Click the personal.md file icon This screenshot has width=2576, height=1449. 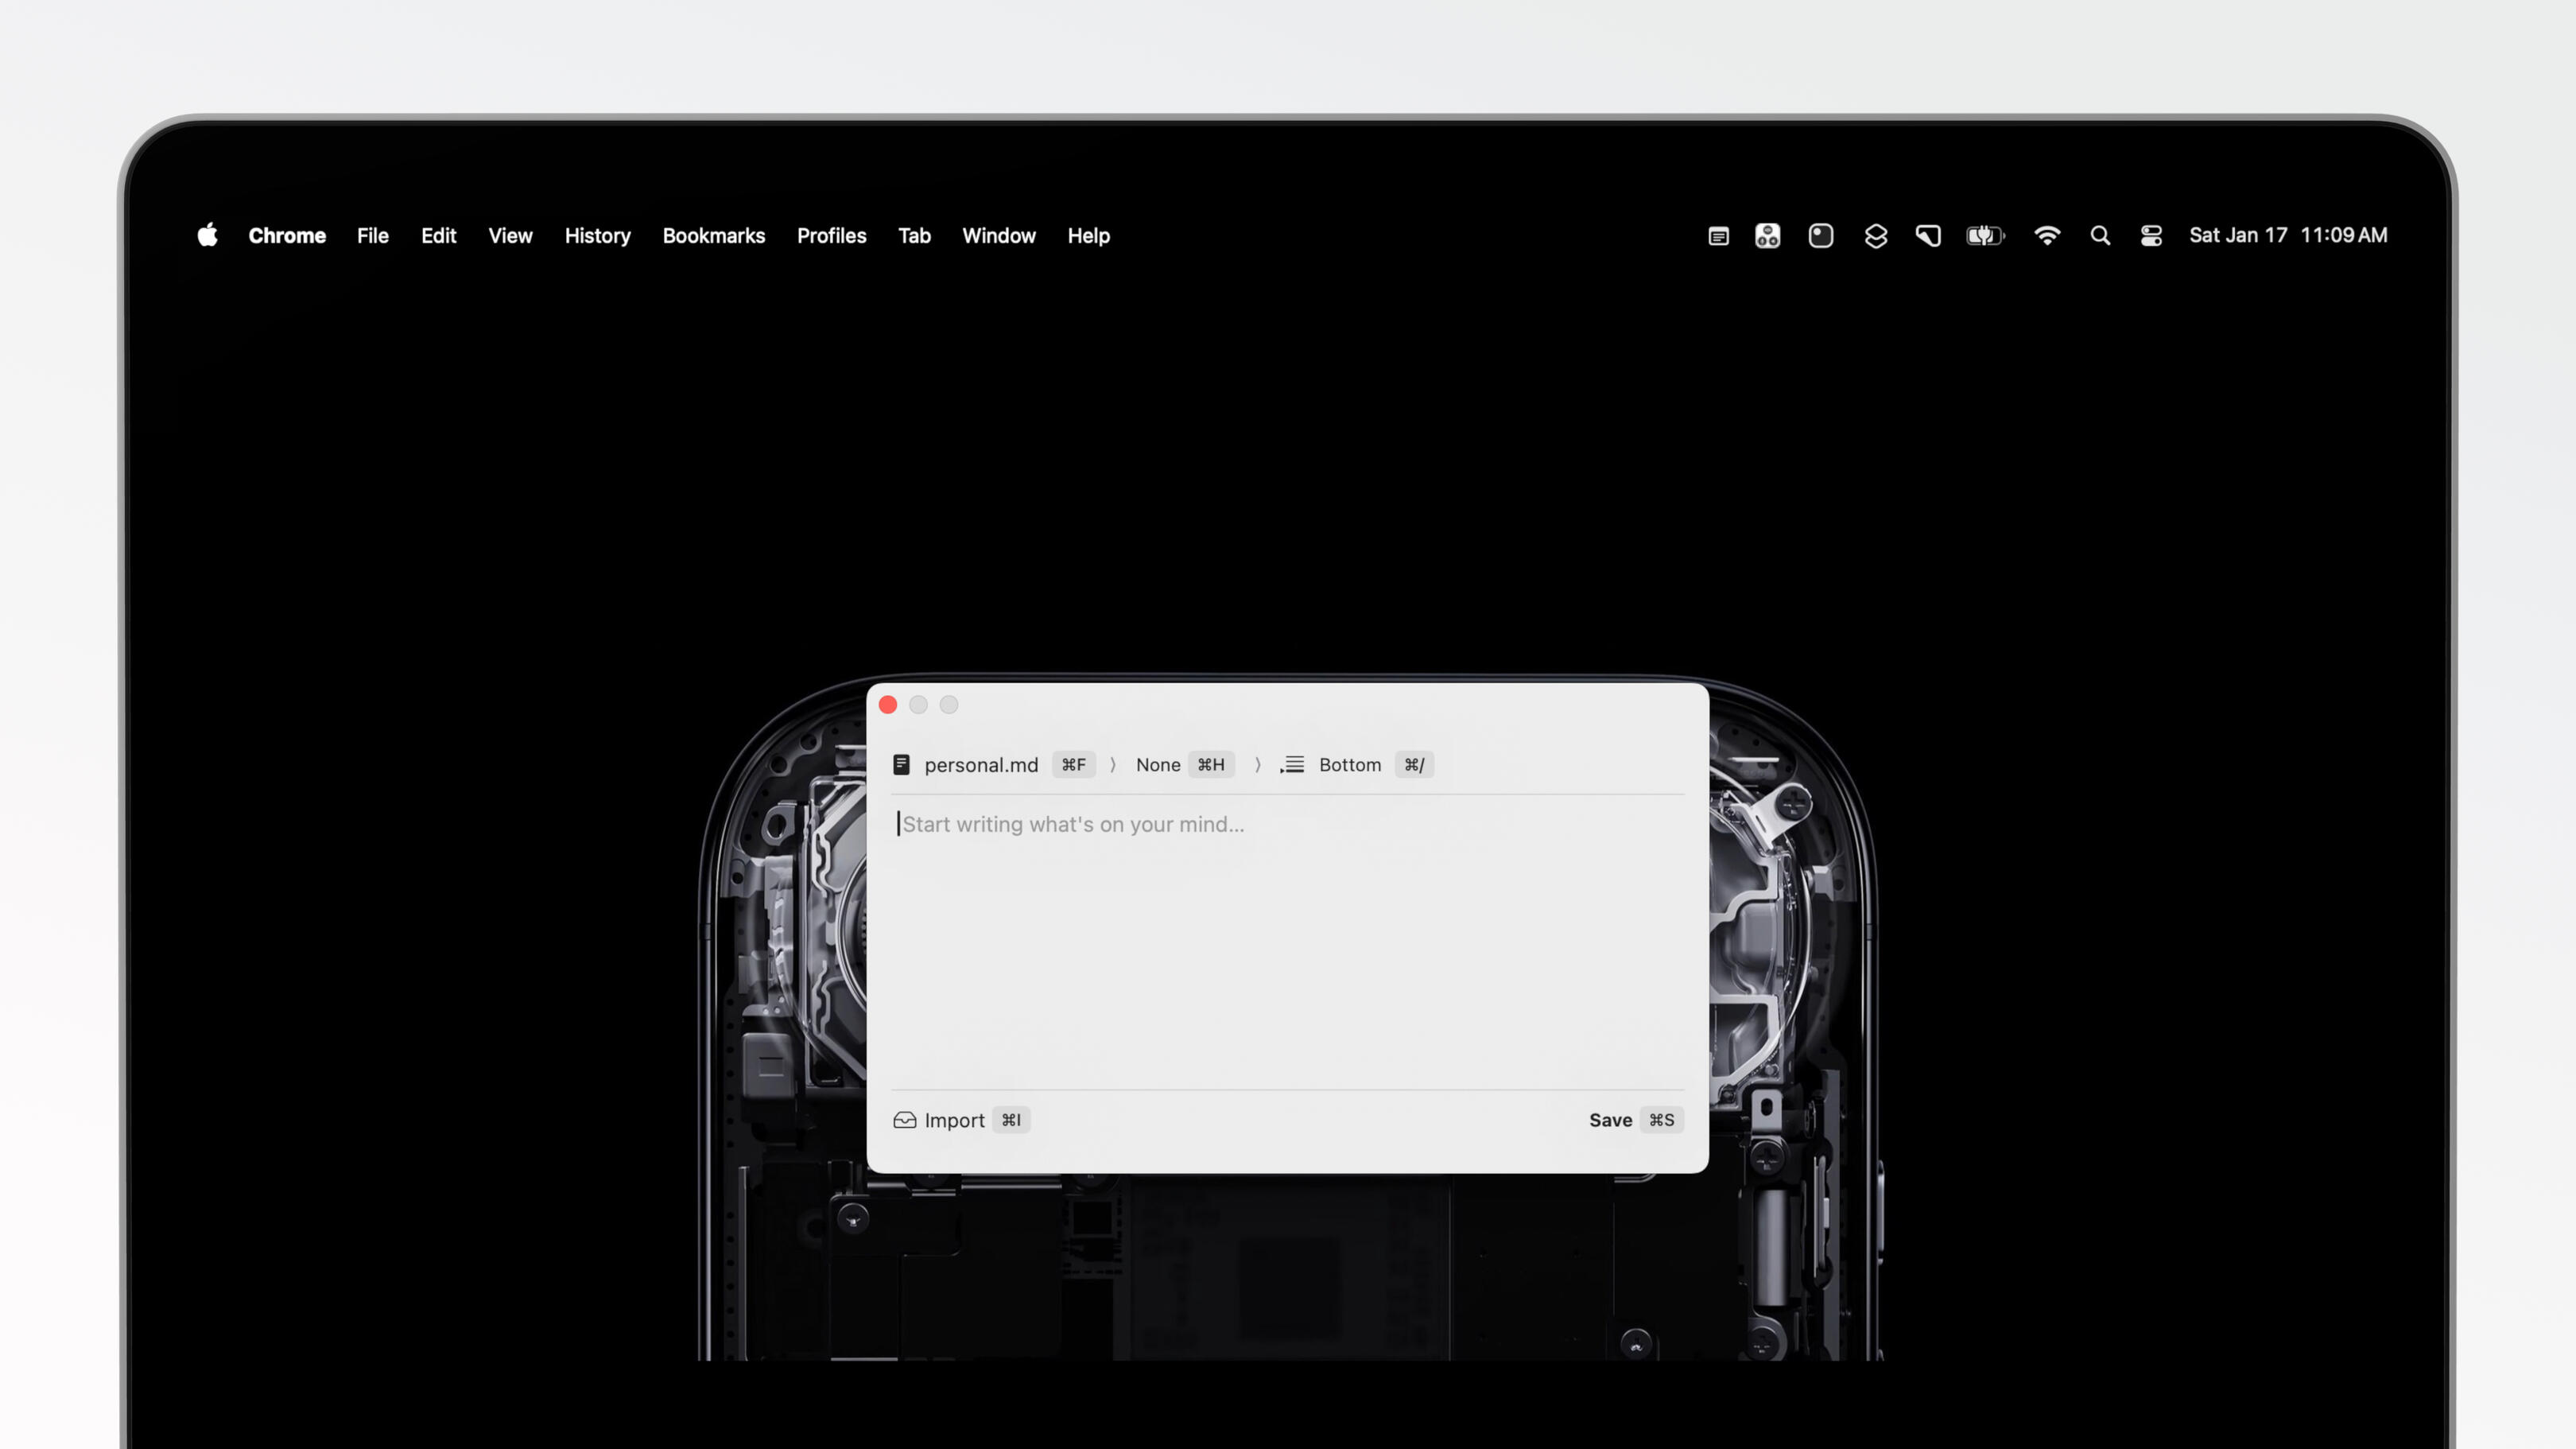pyautogui.click(x=901, y=764)
